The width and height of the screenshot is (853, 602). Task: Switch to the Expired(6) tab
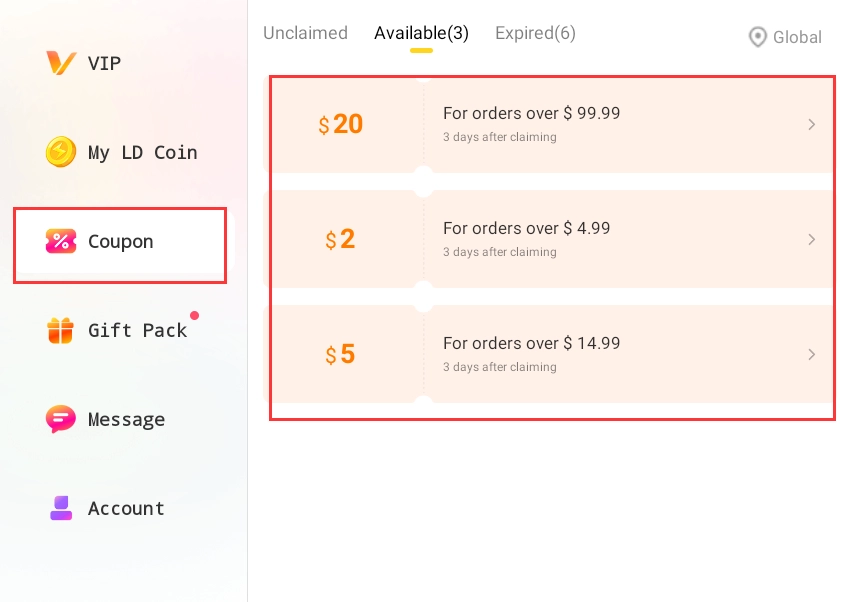(535, 33)
